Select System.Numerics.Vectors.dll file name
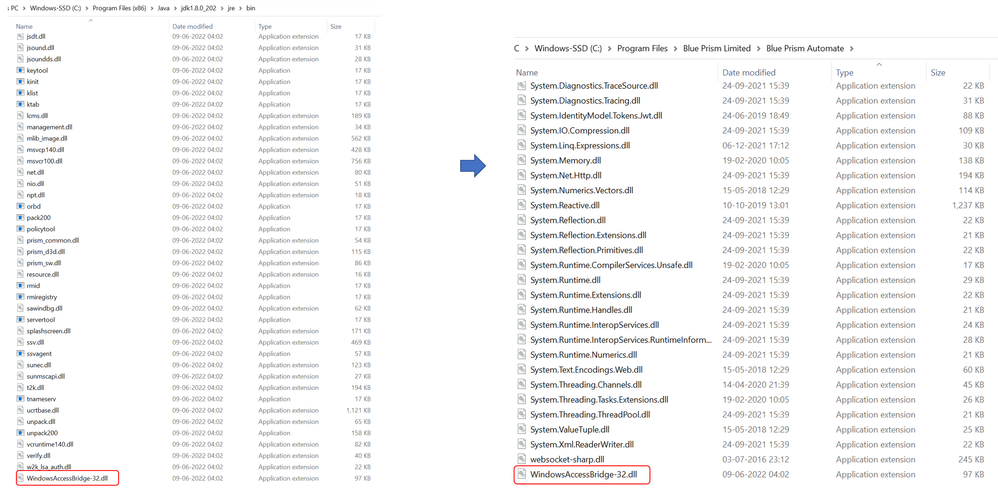 (x=582, y=190)
